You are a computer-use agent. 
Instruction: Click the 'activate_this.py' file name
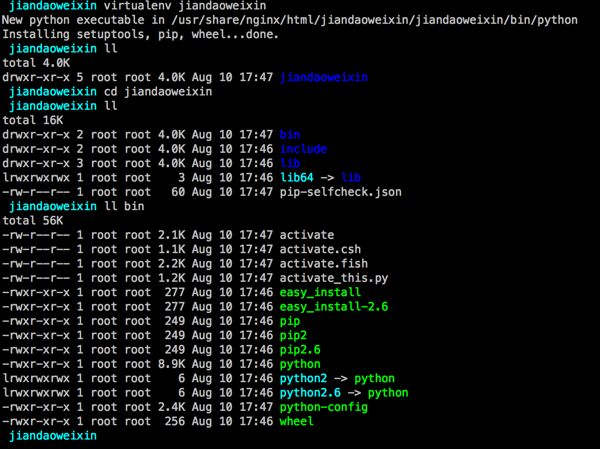click(x=334, y=278)
